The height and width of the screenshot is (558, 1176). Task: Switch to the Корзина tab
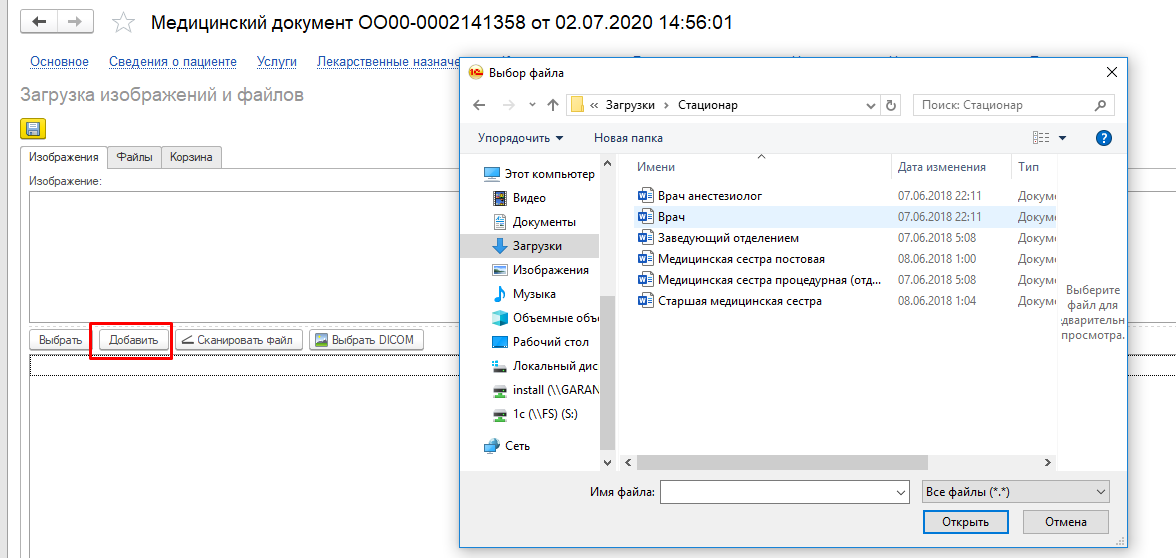191,157
